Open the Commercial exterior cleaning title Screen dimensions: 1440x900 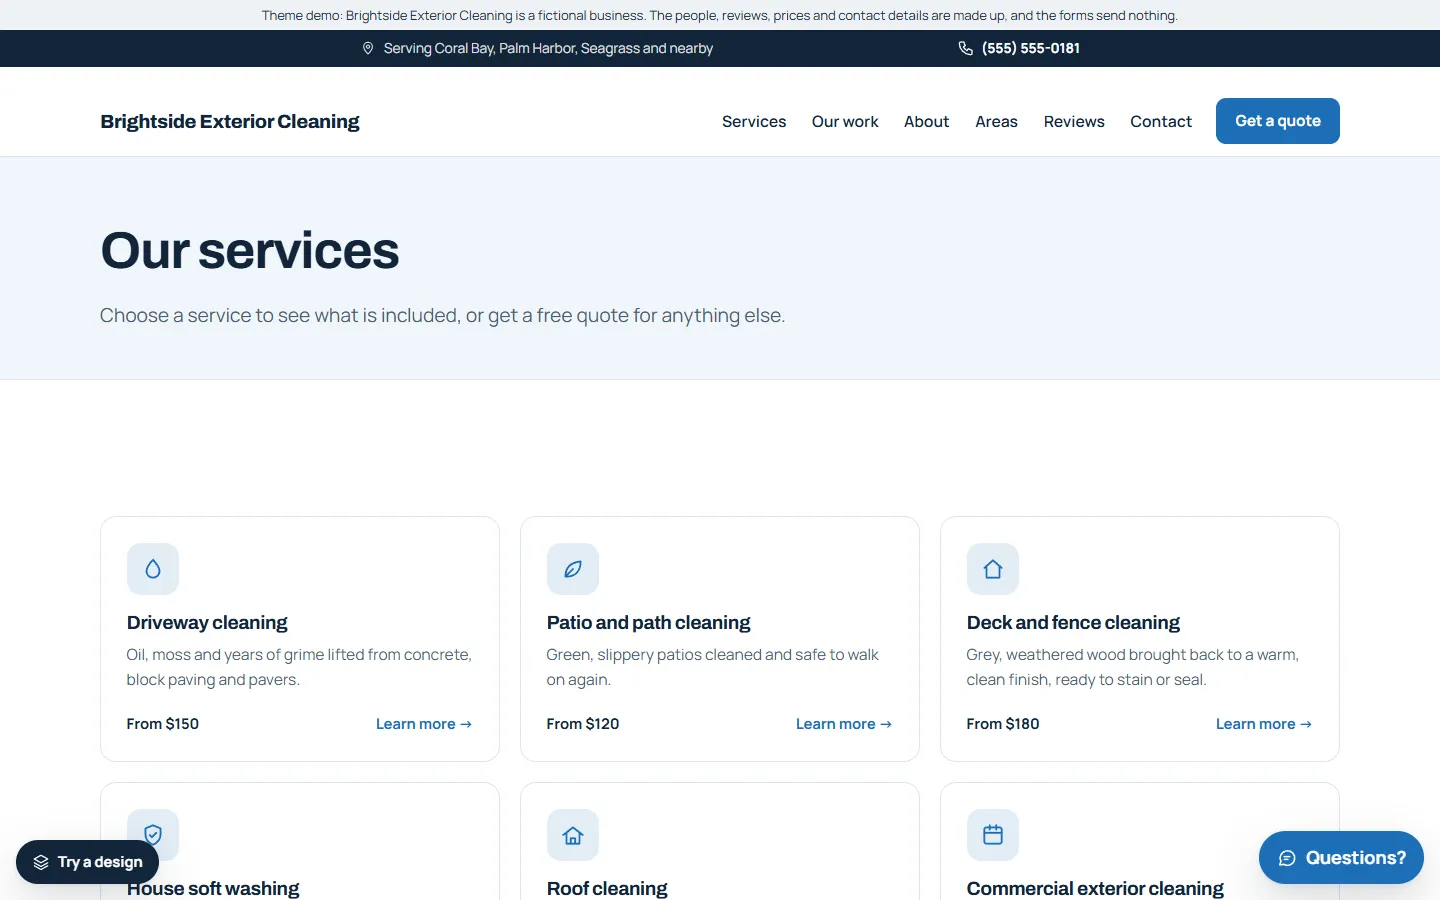pos(1095,888)
